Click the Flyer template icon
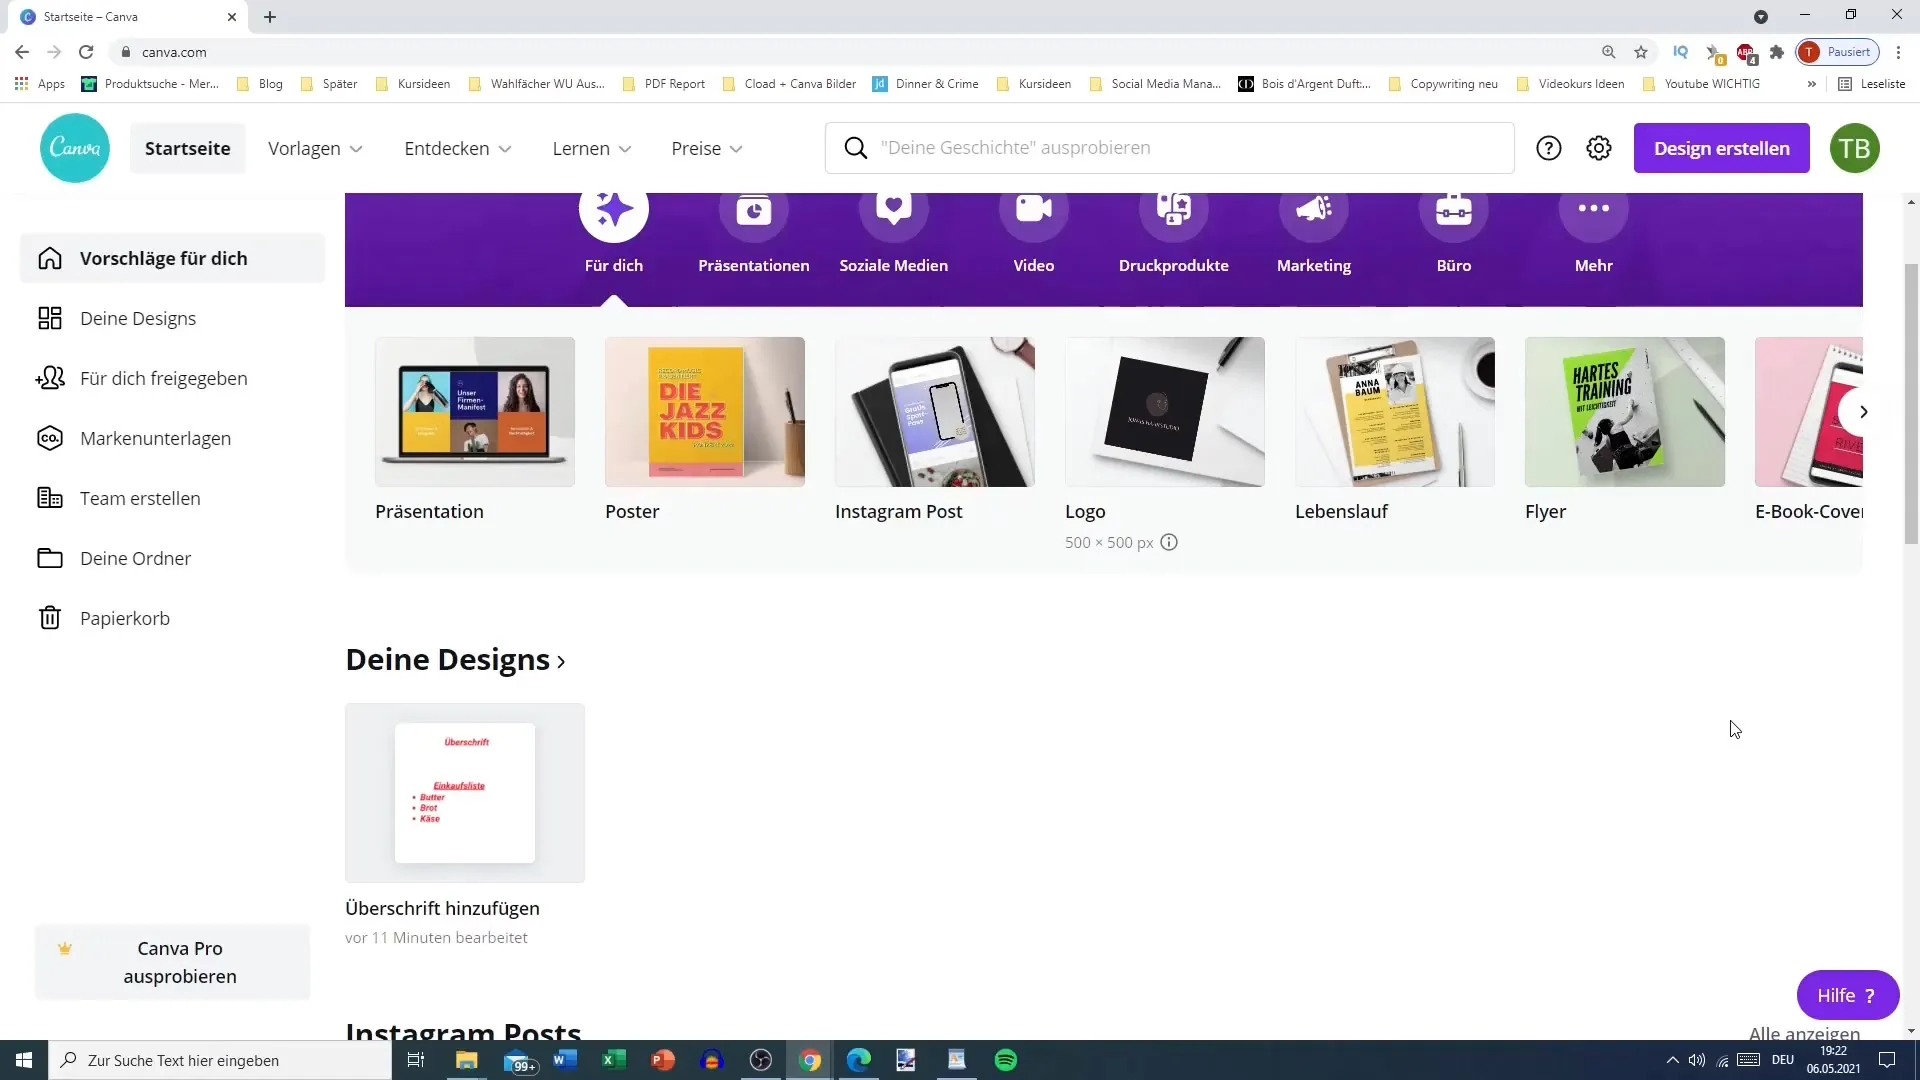Viewport: 1920px width, 1080px height. pyautogui.click(x=1625, y=411)
